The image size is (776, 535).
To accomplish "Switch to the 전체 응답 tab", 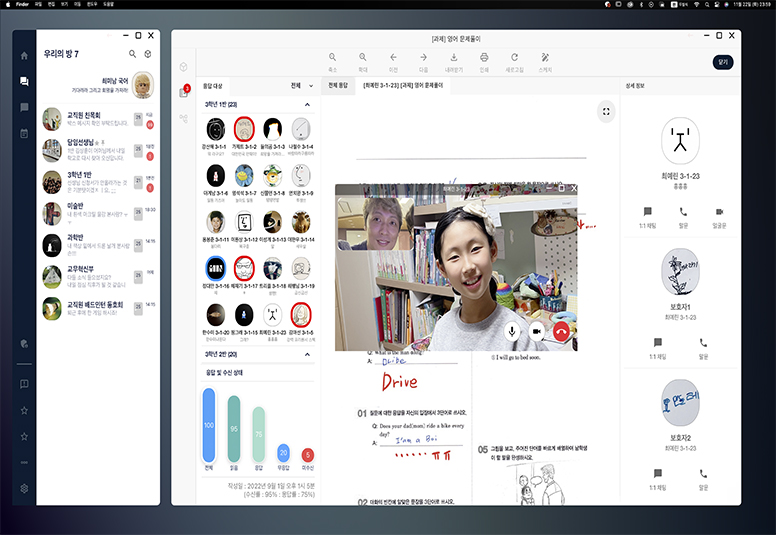I will pyautogui.click(x=339, y=86).
